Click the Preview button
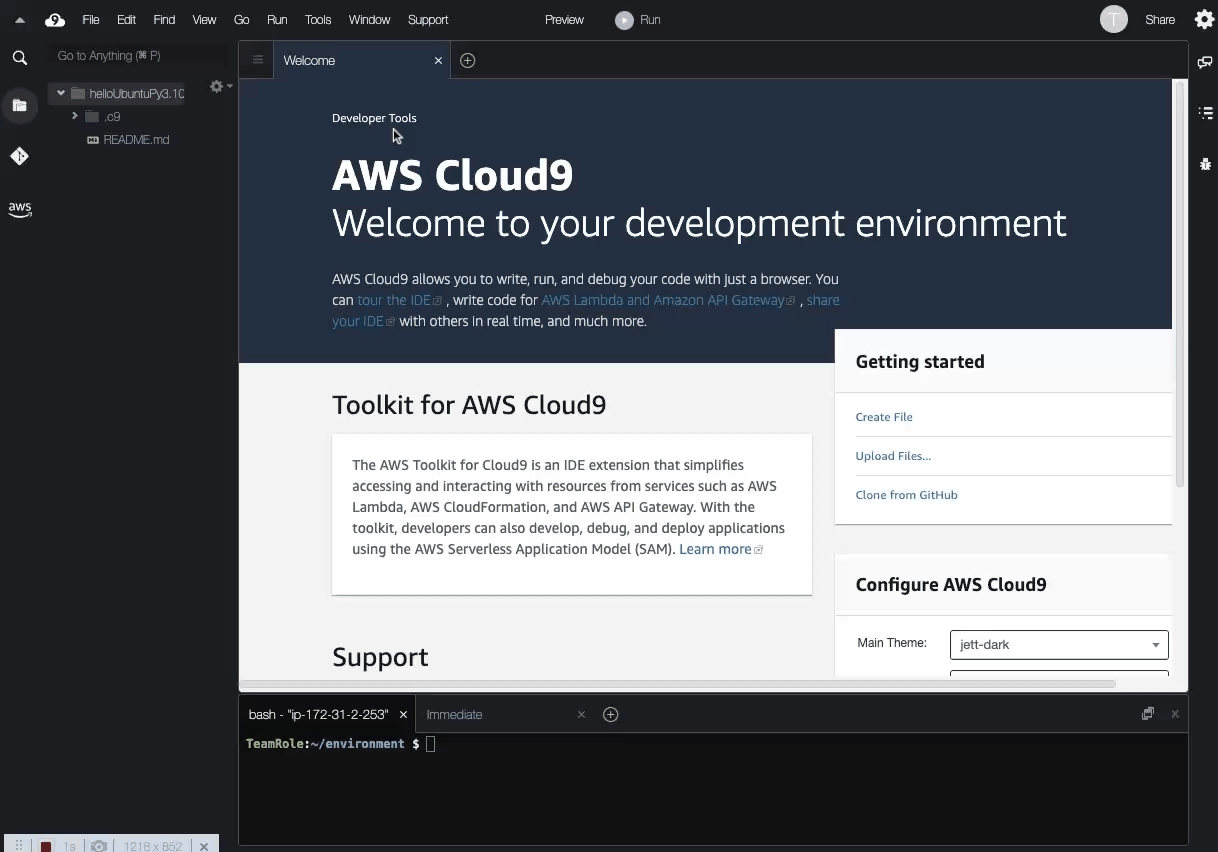 tap(564, 20)
